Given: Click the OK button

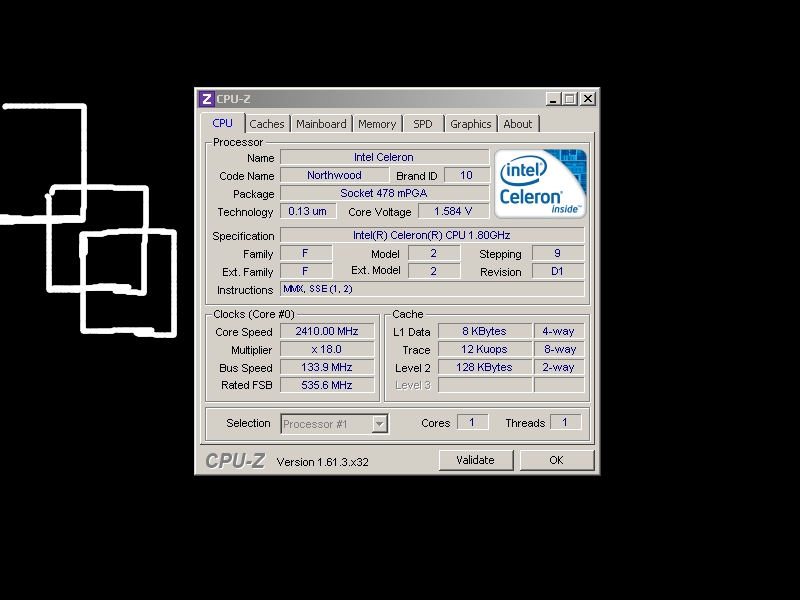Looking at the screenshot, I should 557,460.
